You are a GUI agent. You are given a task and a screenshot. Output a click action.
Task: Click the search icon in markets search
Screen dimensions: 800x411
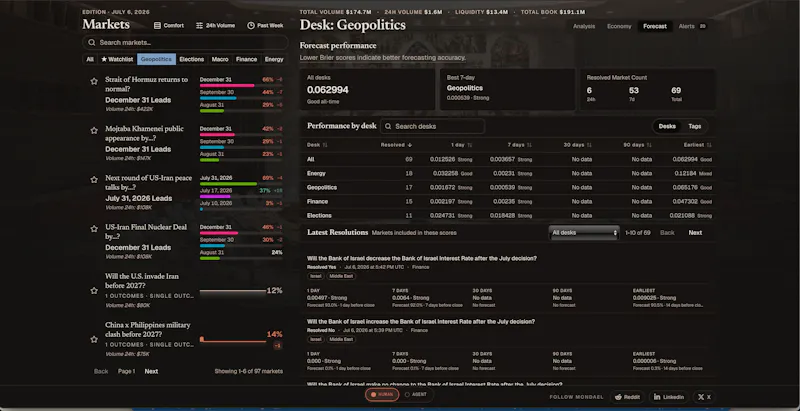92,43
